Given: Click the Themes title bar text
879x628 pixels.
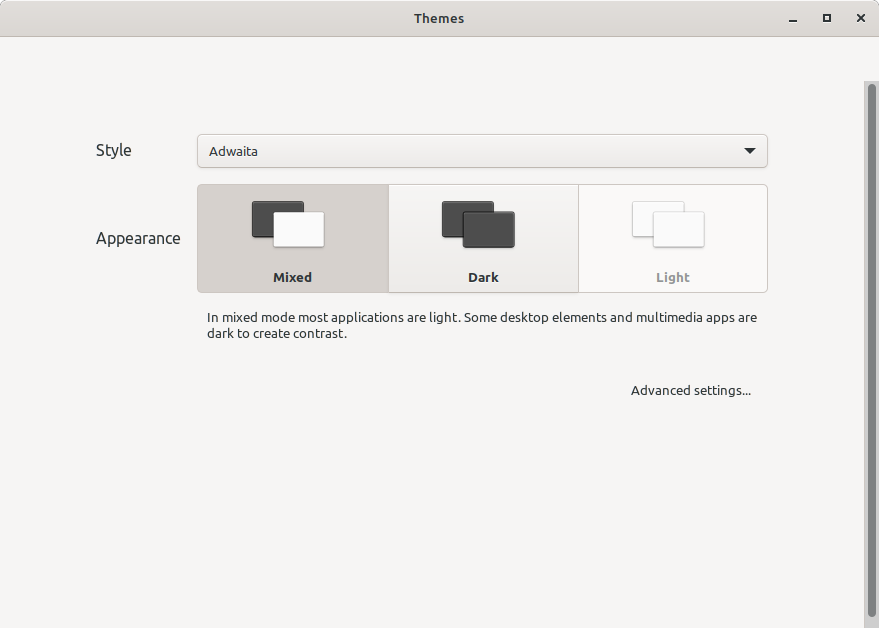Looking at the screenshot, I should coord(439,18).
